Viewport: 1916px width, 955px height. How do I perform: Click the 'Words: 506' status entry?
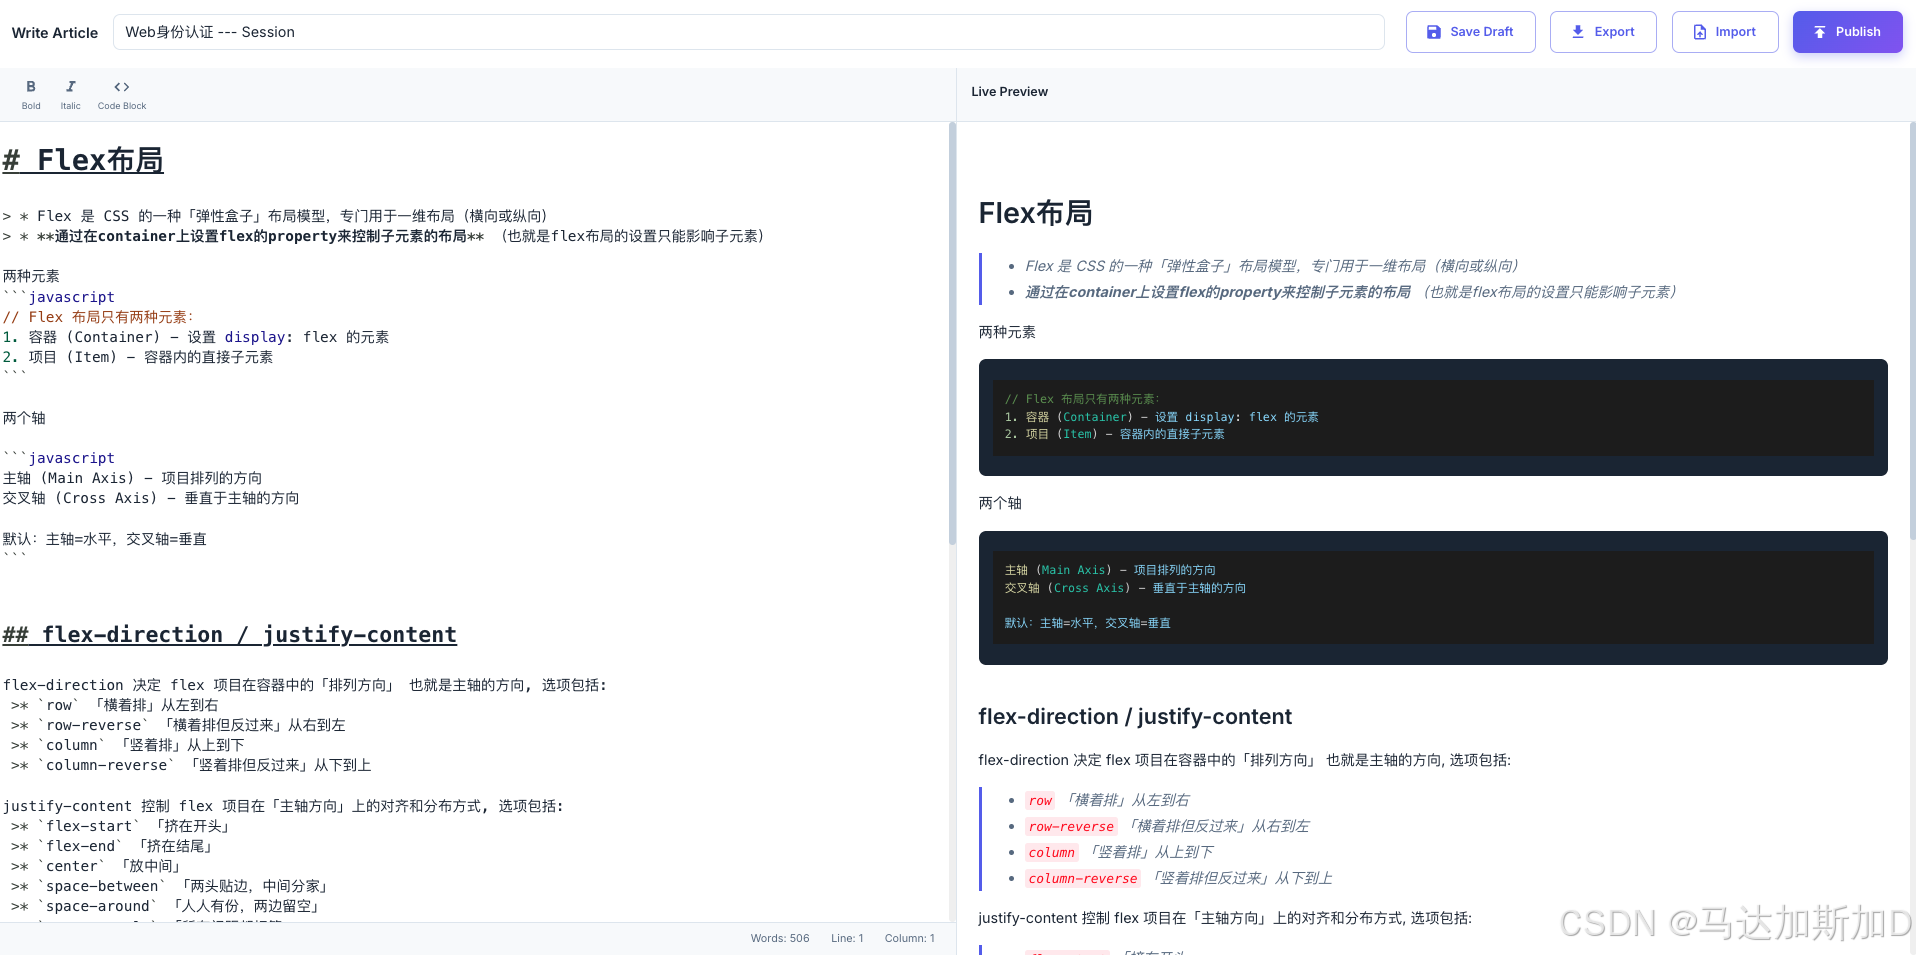pos(780,938)
